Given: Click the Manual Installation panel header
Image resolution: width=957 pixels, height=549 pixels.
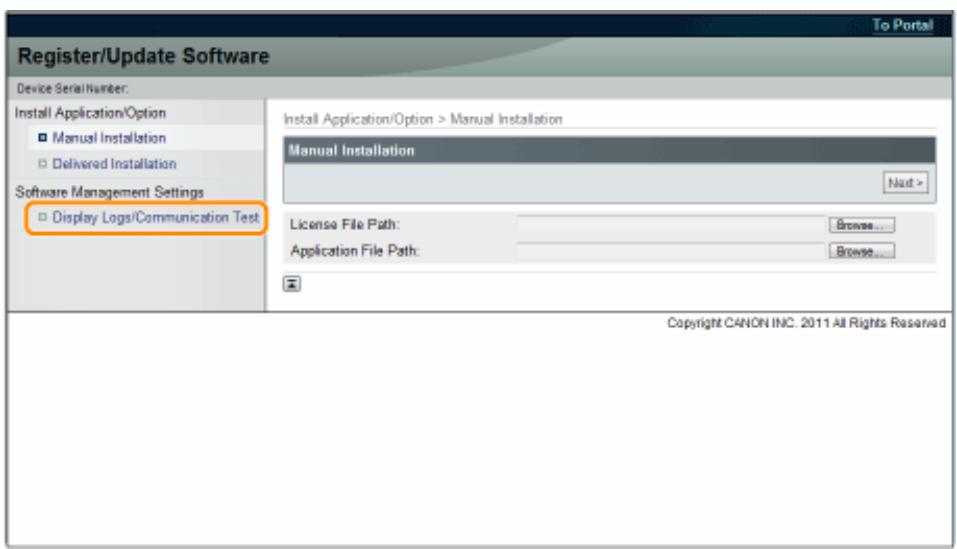Looking at the screenshot, I should 609,150.
